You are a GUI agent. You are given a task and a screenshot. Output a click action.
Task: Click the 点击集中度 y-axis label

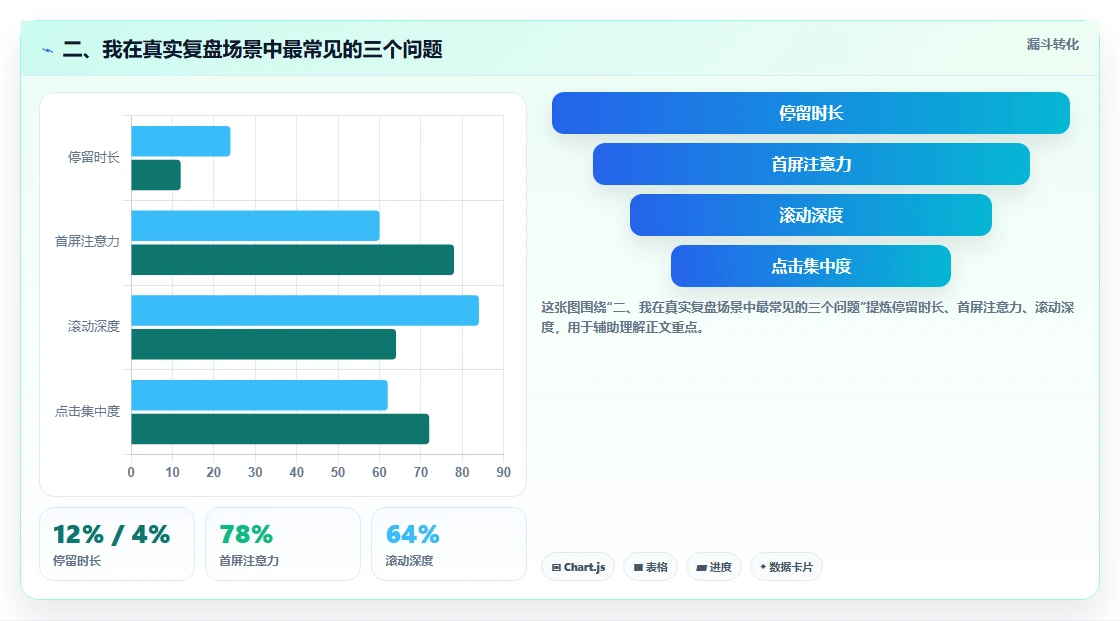87,411
